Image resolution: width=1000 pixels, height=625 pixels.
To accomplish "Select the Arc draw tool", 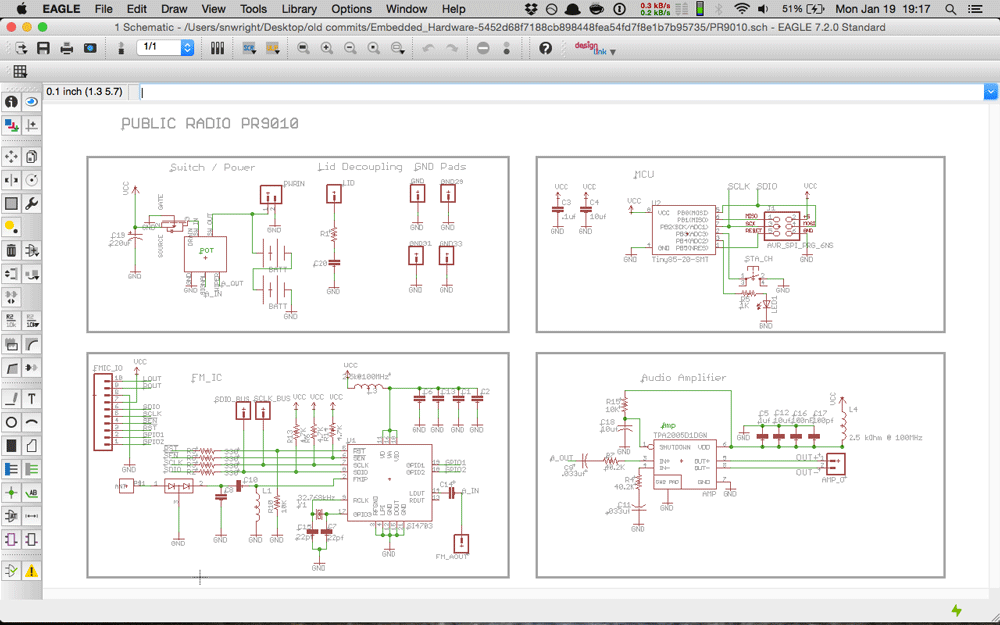I will tap(31, 422).
